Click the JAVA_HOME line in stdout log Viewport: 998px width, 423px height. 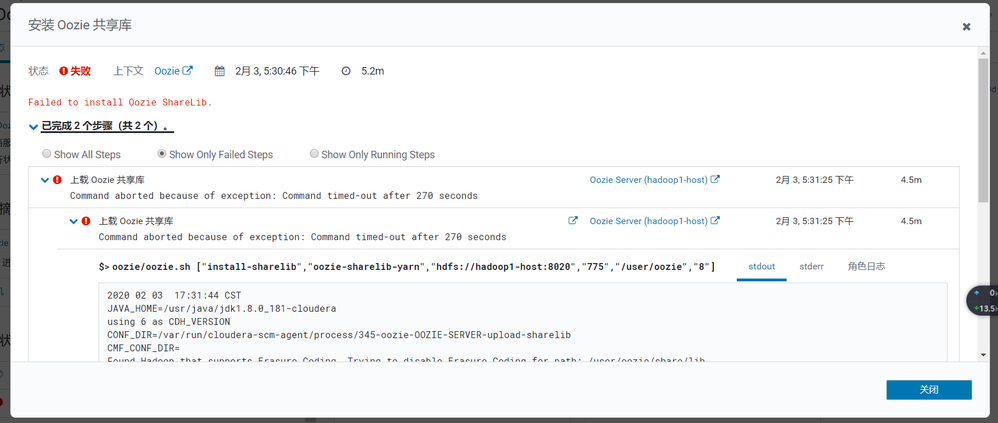[221, 309]
